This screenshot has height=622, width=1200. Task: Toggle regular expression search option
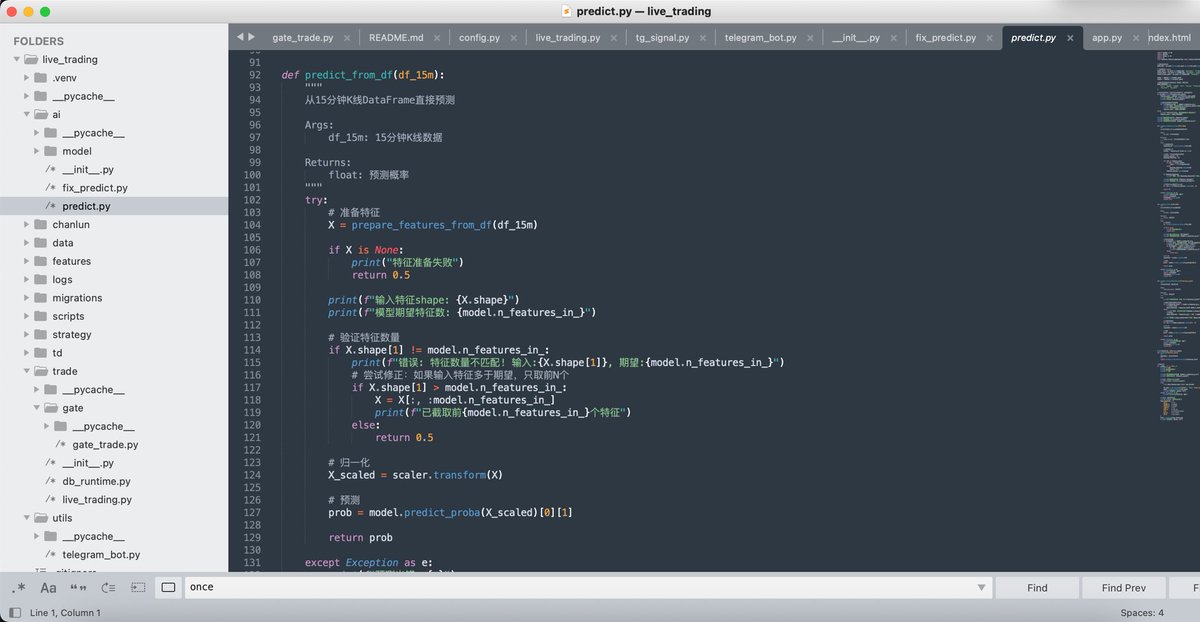[x=20, y=588]
